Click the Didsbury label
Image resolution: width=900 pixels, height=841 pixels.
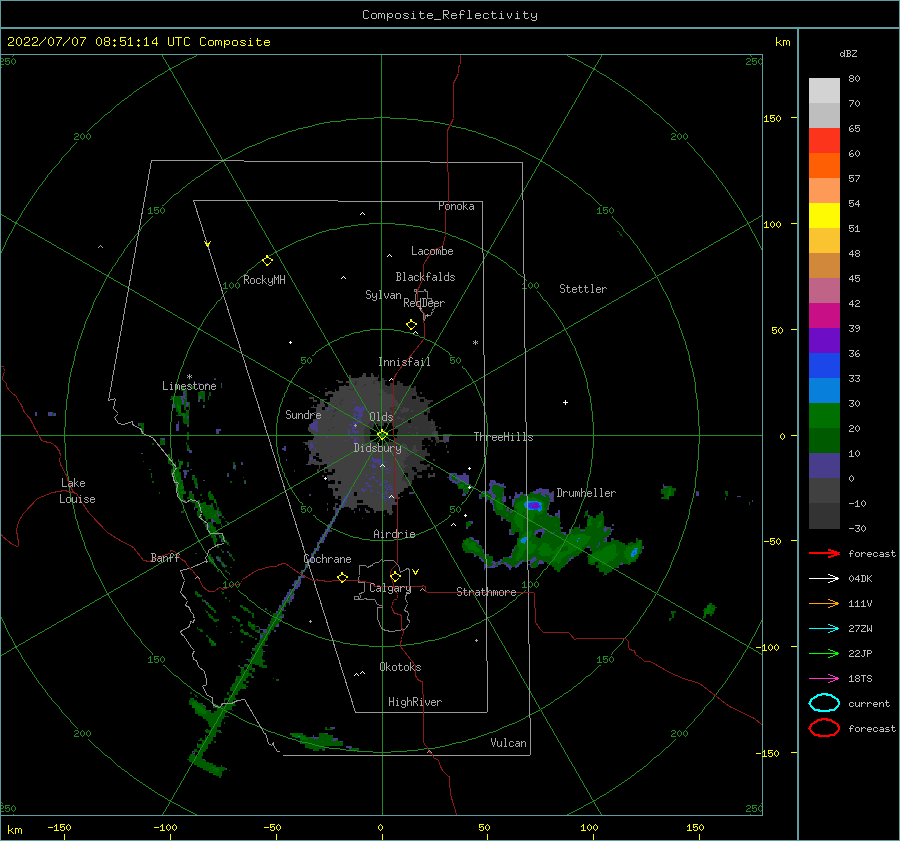point(378,448)
